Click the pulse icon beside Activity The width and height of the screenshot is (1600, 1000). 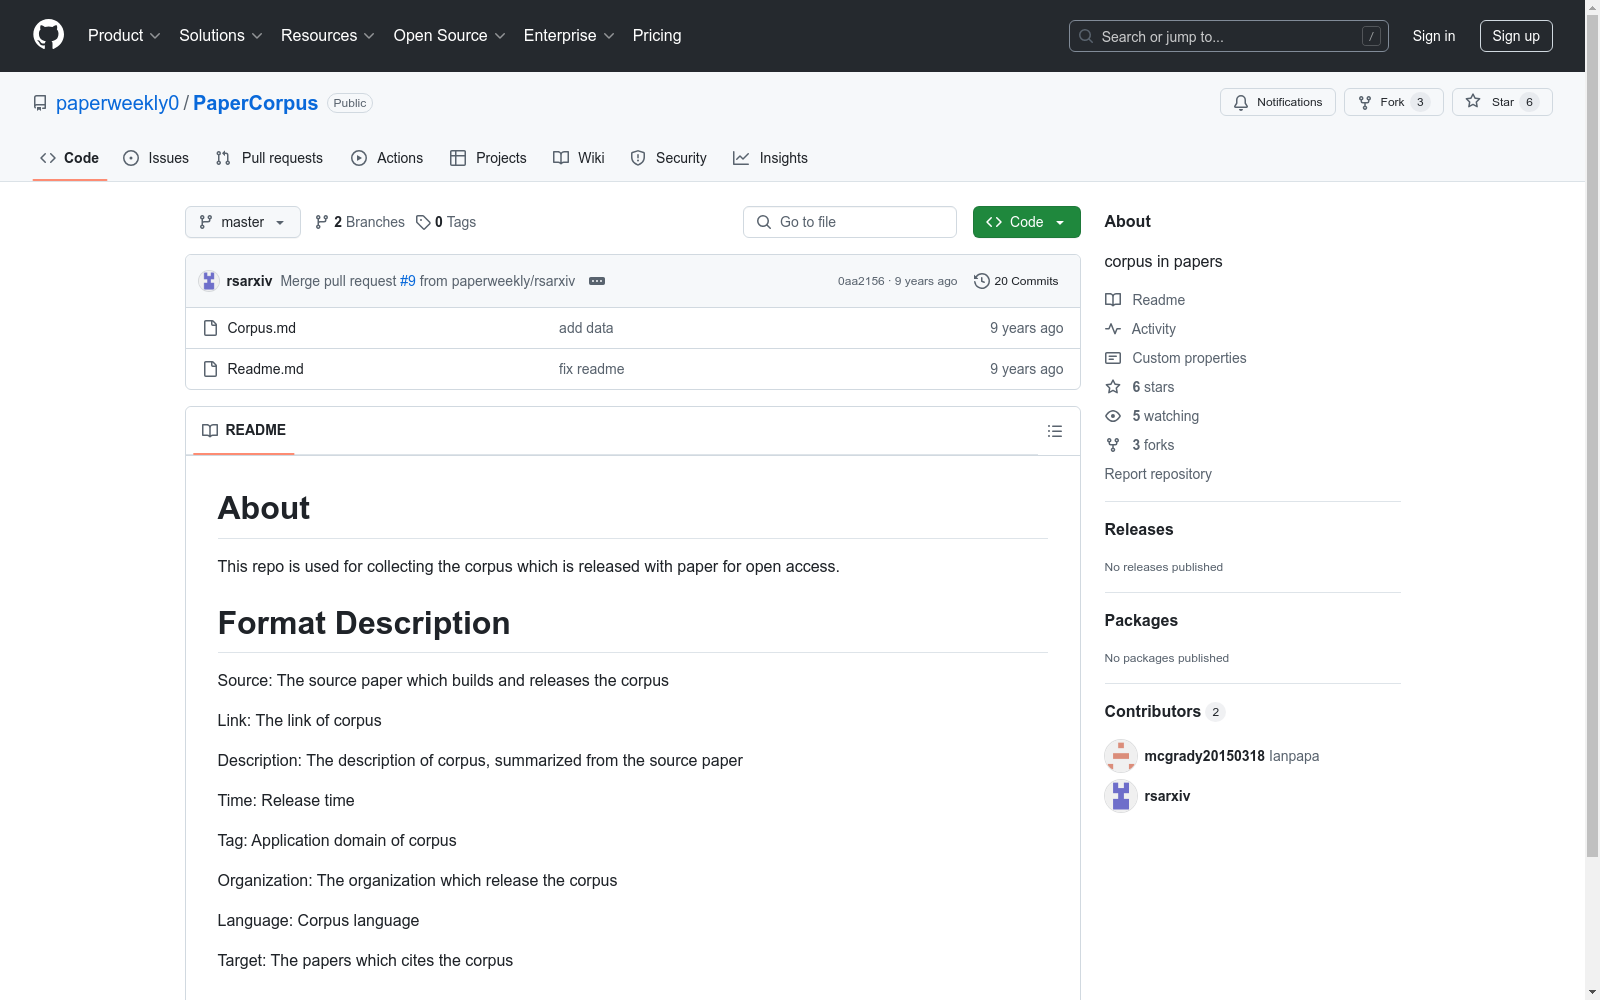[1113, 329]
